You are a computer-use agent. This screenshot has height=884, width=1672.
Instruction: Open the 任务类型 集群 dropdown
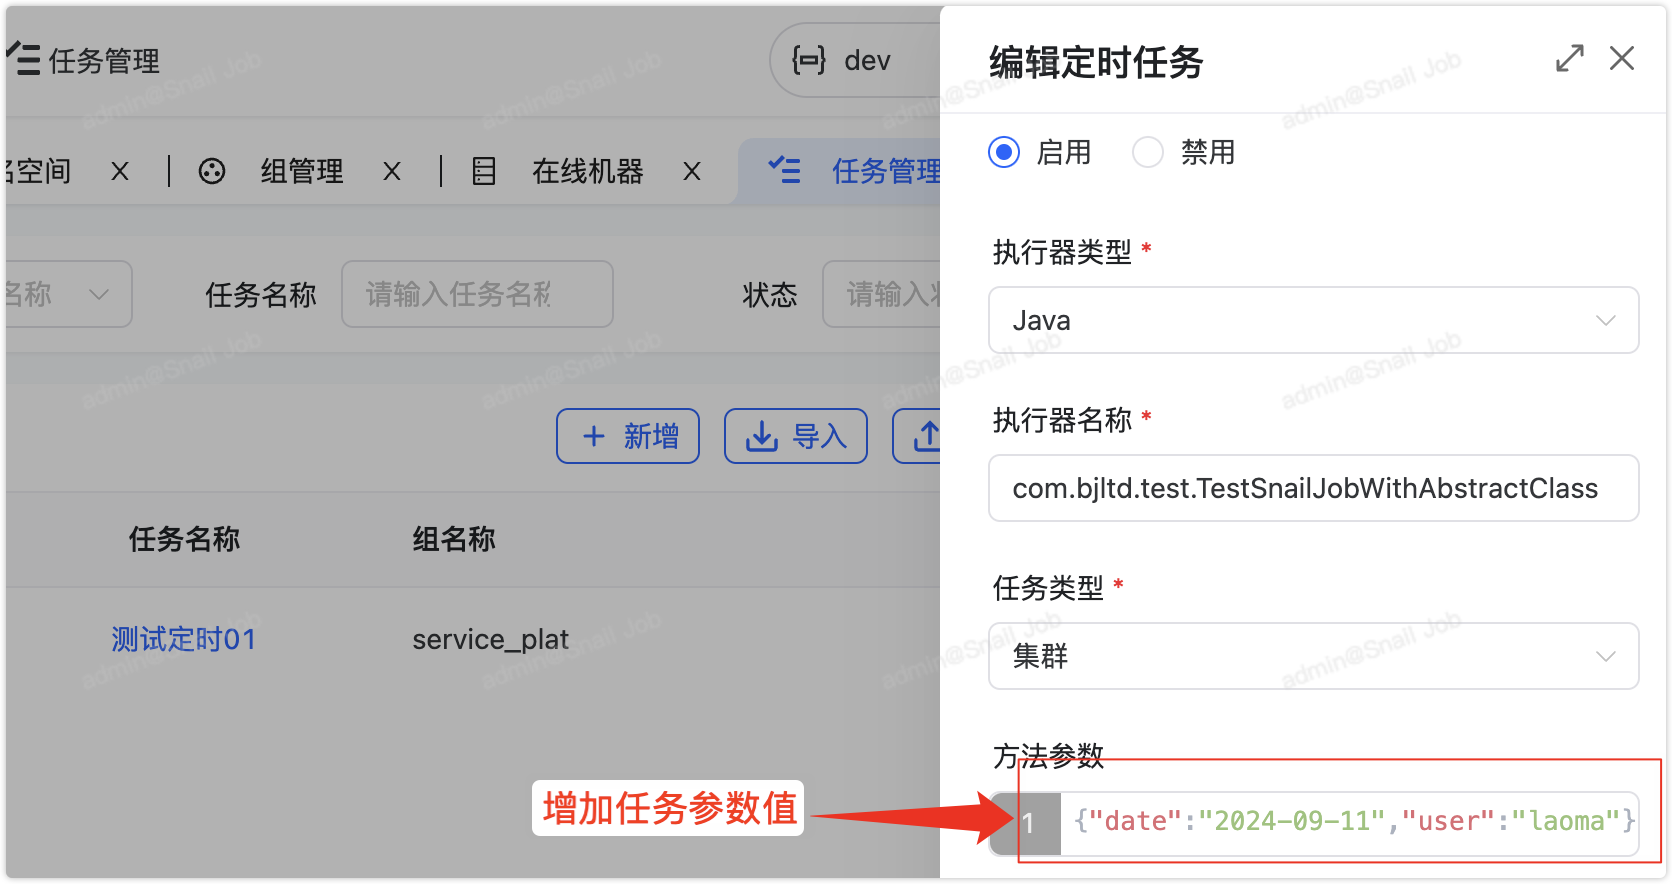(x=1312, y=656)
